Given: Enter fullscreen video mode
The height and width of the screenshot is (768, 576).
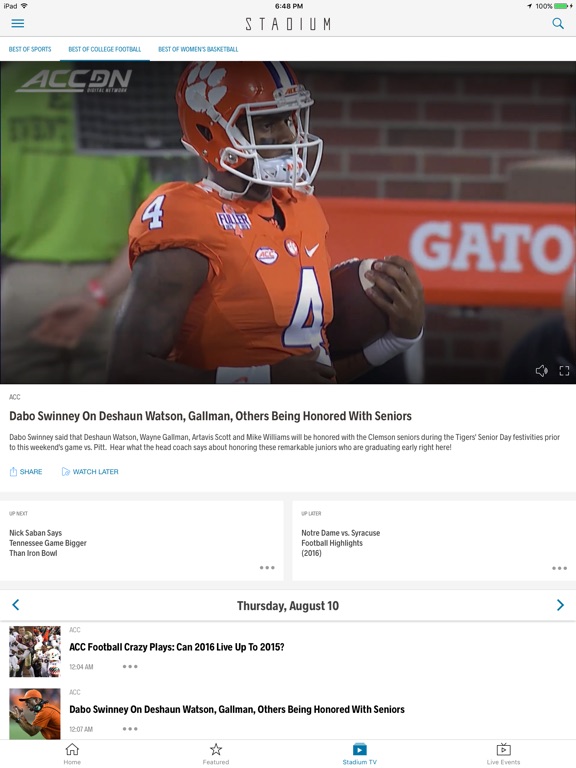Looking at the screenshot, I should (564, 371).
